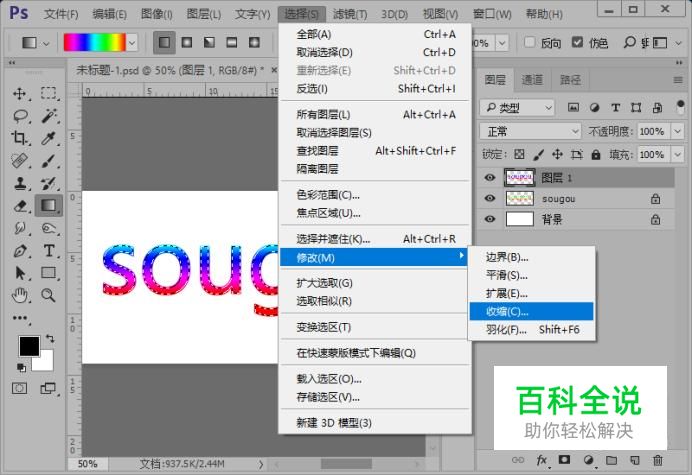Choose linear gradient style button
The height and width of the screenshot is (475, 692).
coord(165,42)
